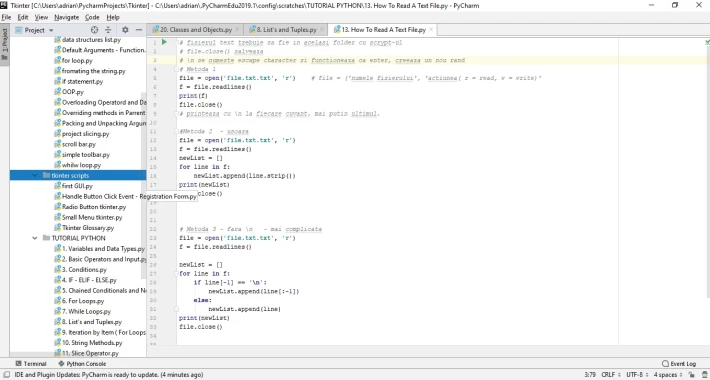Change the CRLF line separator setting
The image size is (710, 380).
(610, 375)
